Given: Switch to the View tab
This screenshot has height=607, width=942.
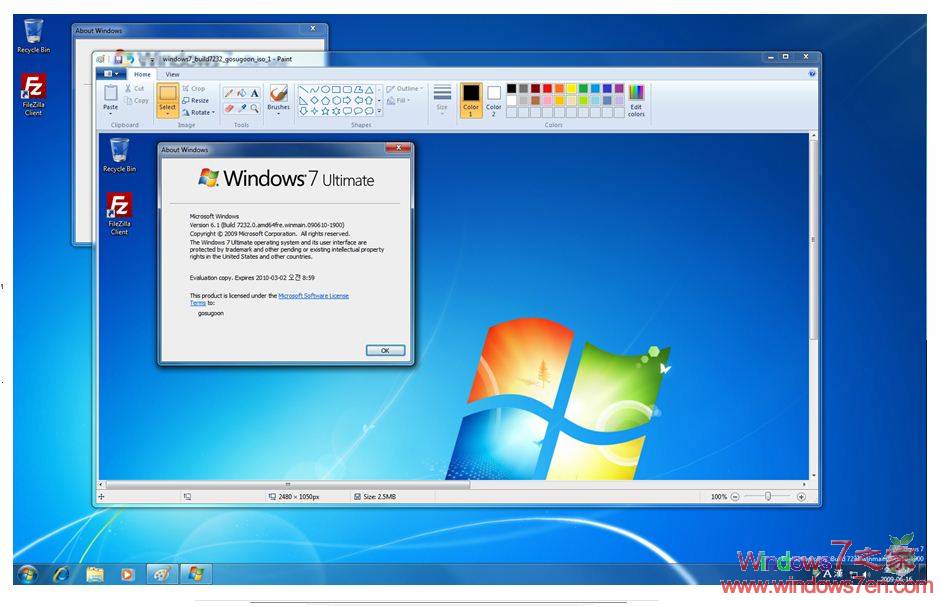Looking at the screenshot, I should tap(175, 73).
